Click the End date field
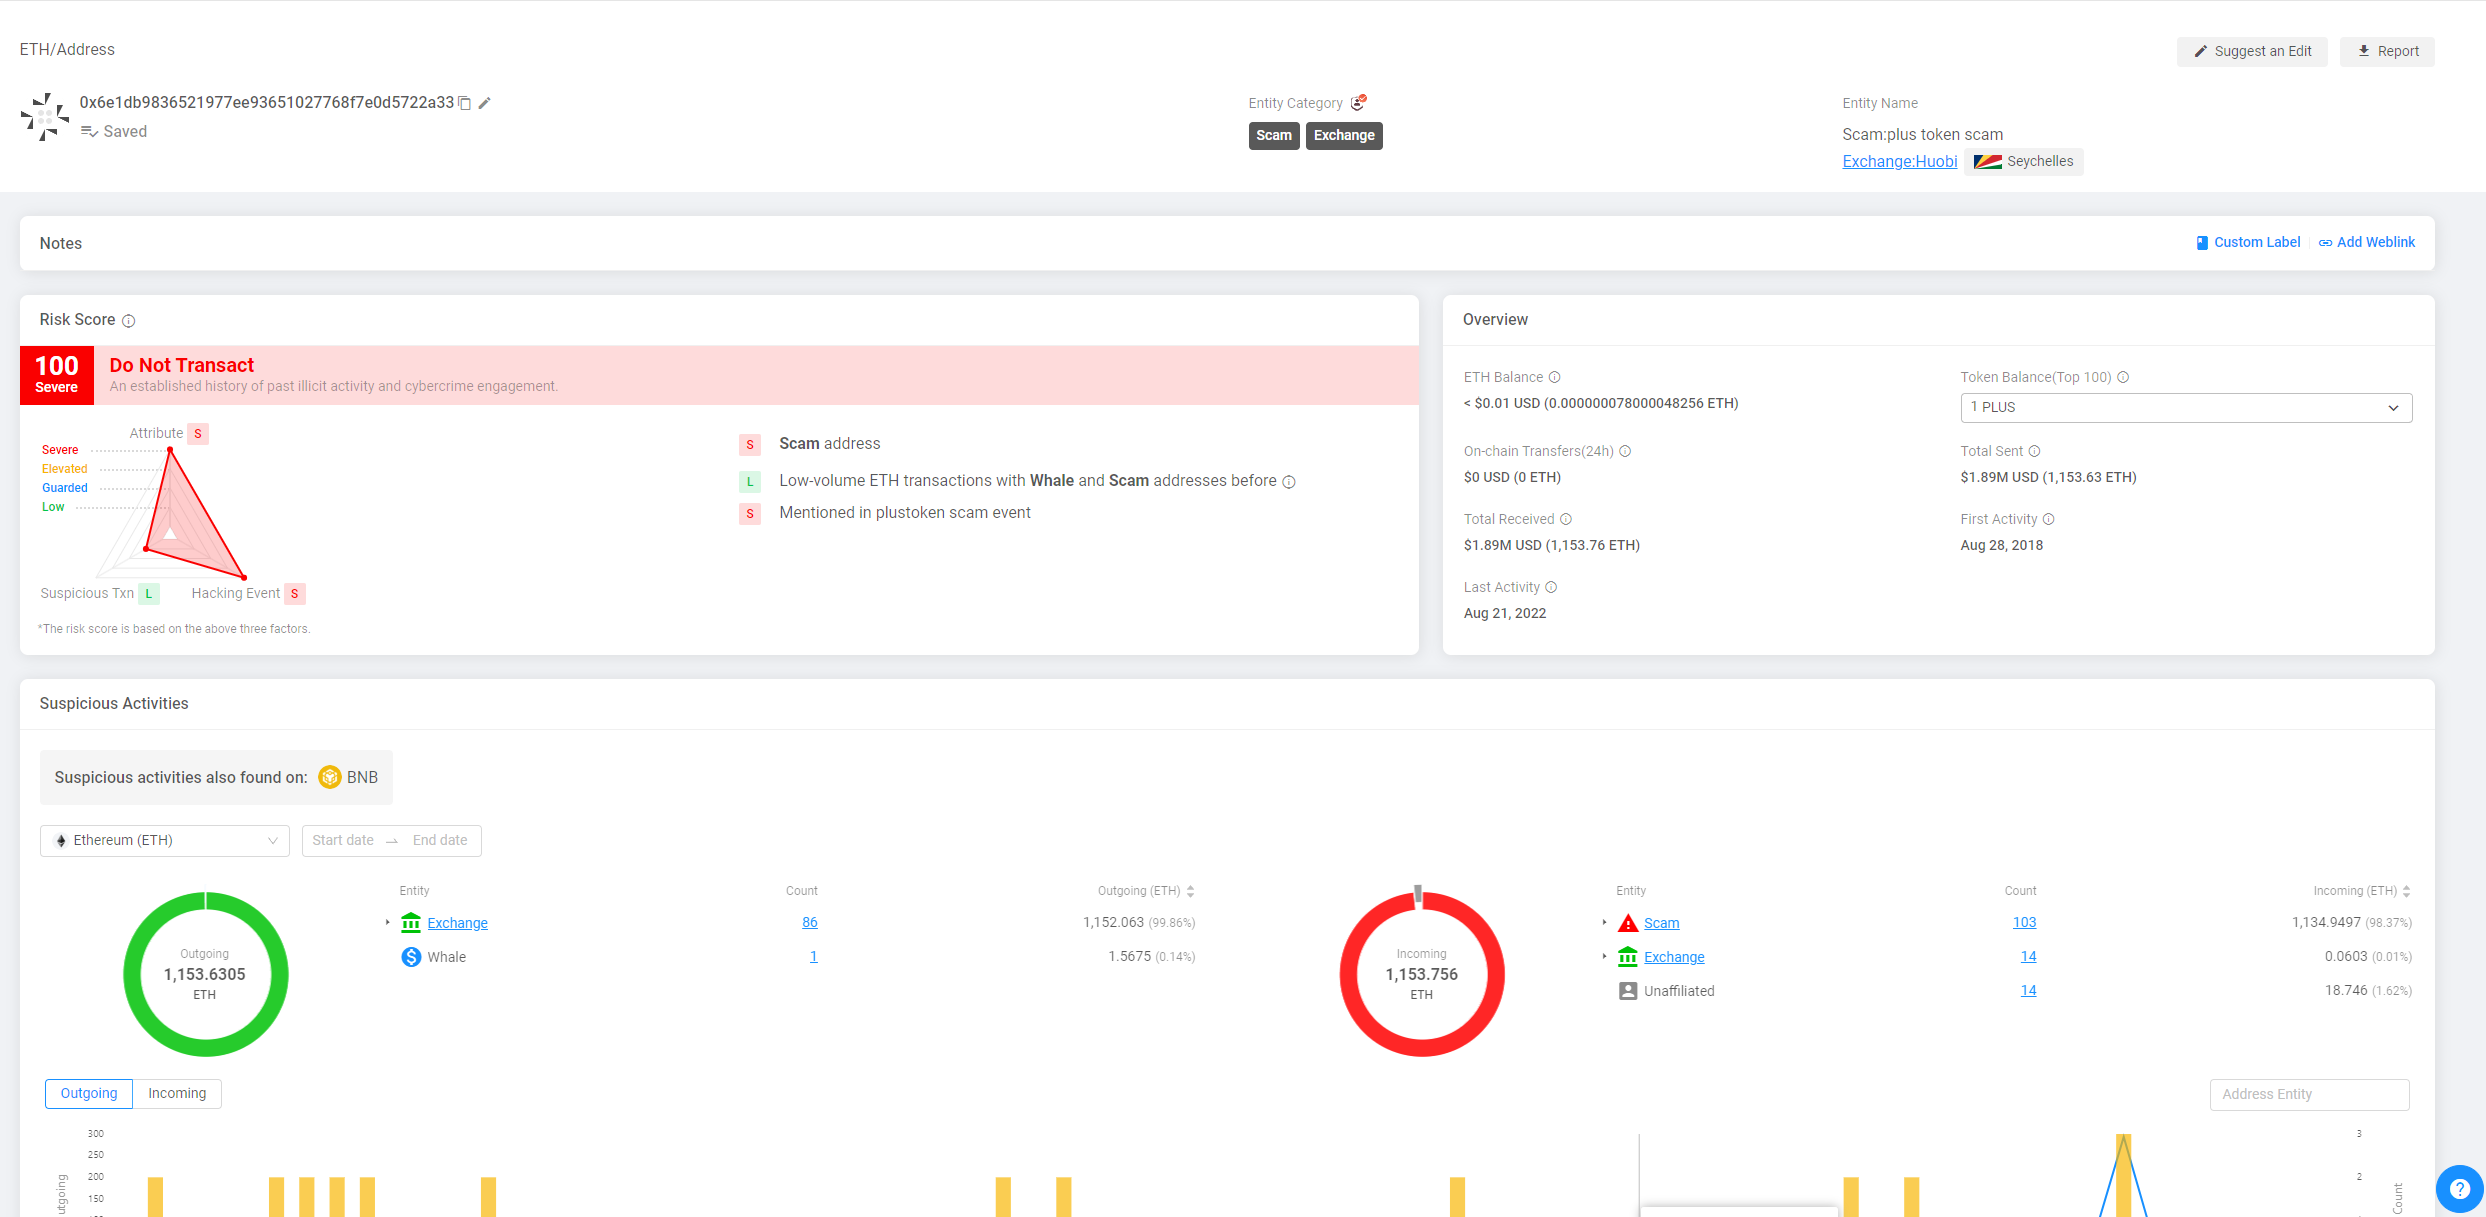The image size is (2486, 1217). [x=440, y=841]
